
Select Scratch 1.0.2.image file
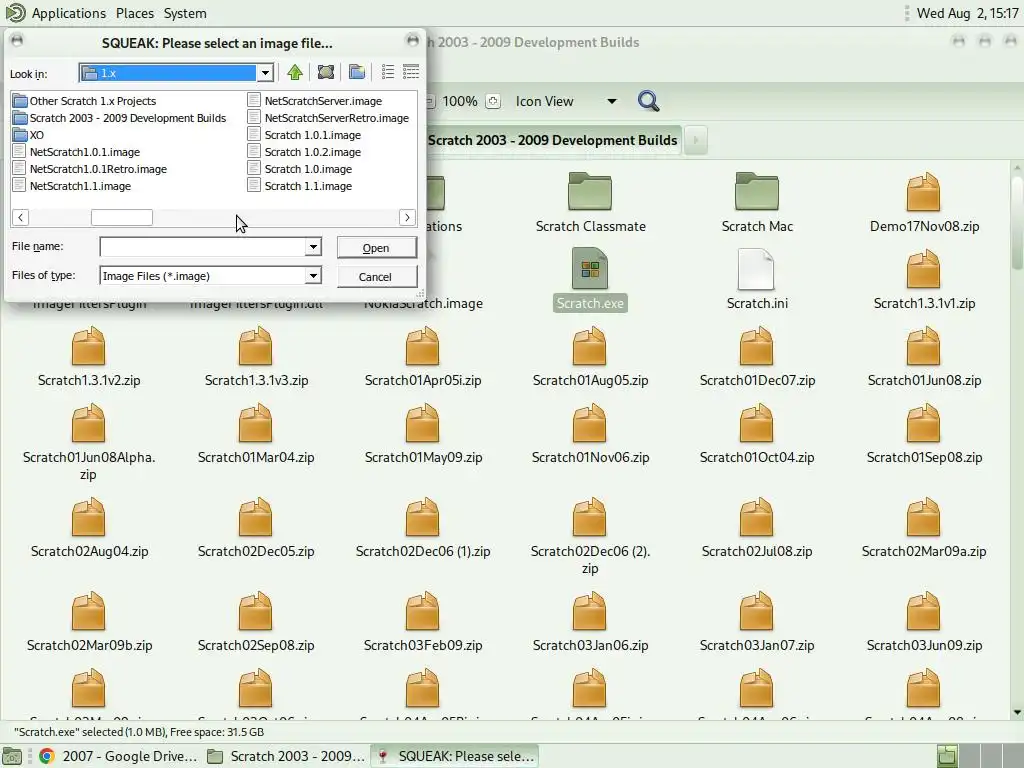(x=304, y=152)
